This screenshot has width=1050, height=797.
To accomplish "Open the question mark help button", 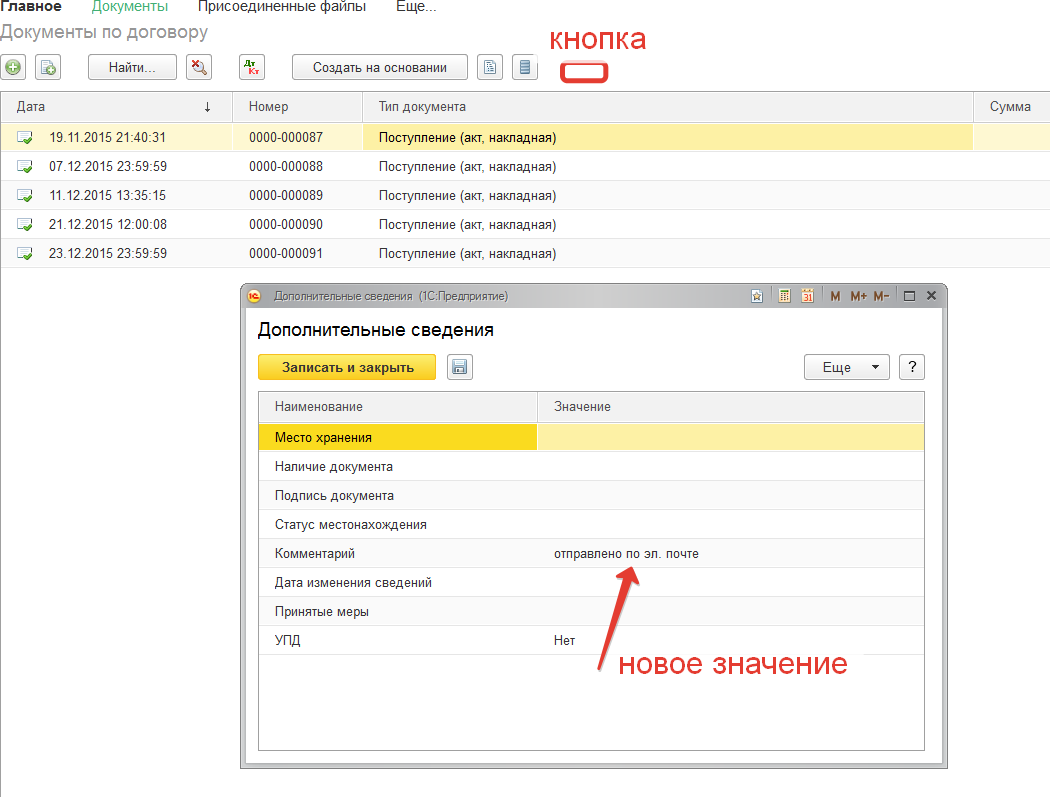I will (911, 367).
